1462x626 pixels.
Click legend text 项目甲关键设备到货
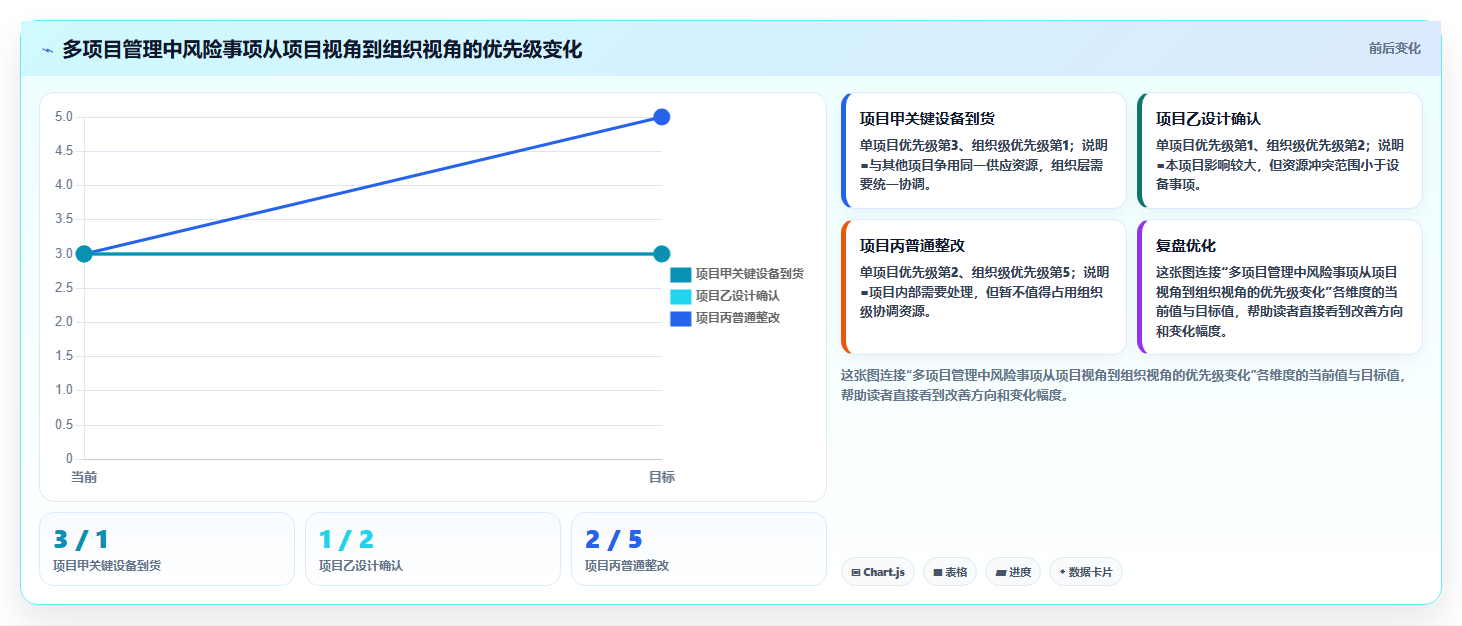point(750,274)
